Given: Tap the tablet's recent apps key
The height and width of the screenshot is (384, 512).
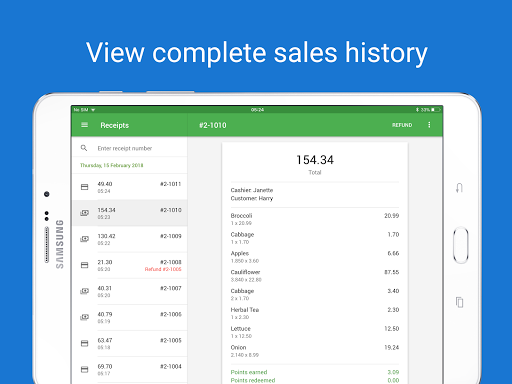Looking at the screenshot, I should [459, 302].
